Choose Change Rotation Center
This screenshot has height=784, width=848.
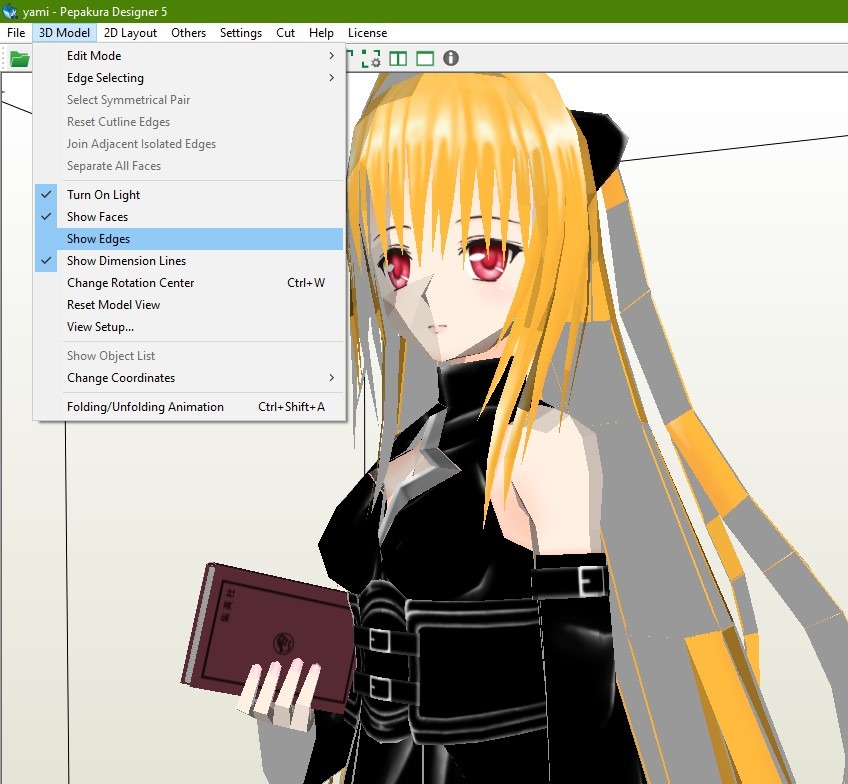pyautogui.click(x=189, y=283)
